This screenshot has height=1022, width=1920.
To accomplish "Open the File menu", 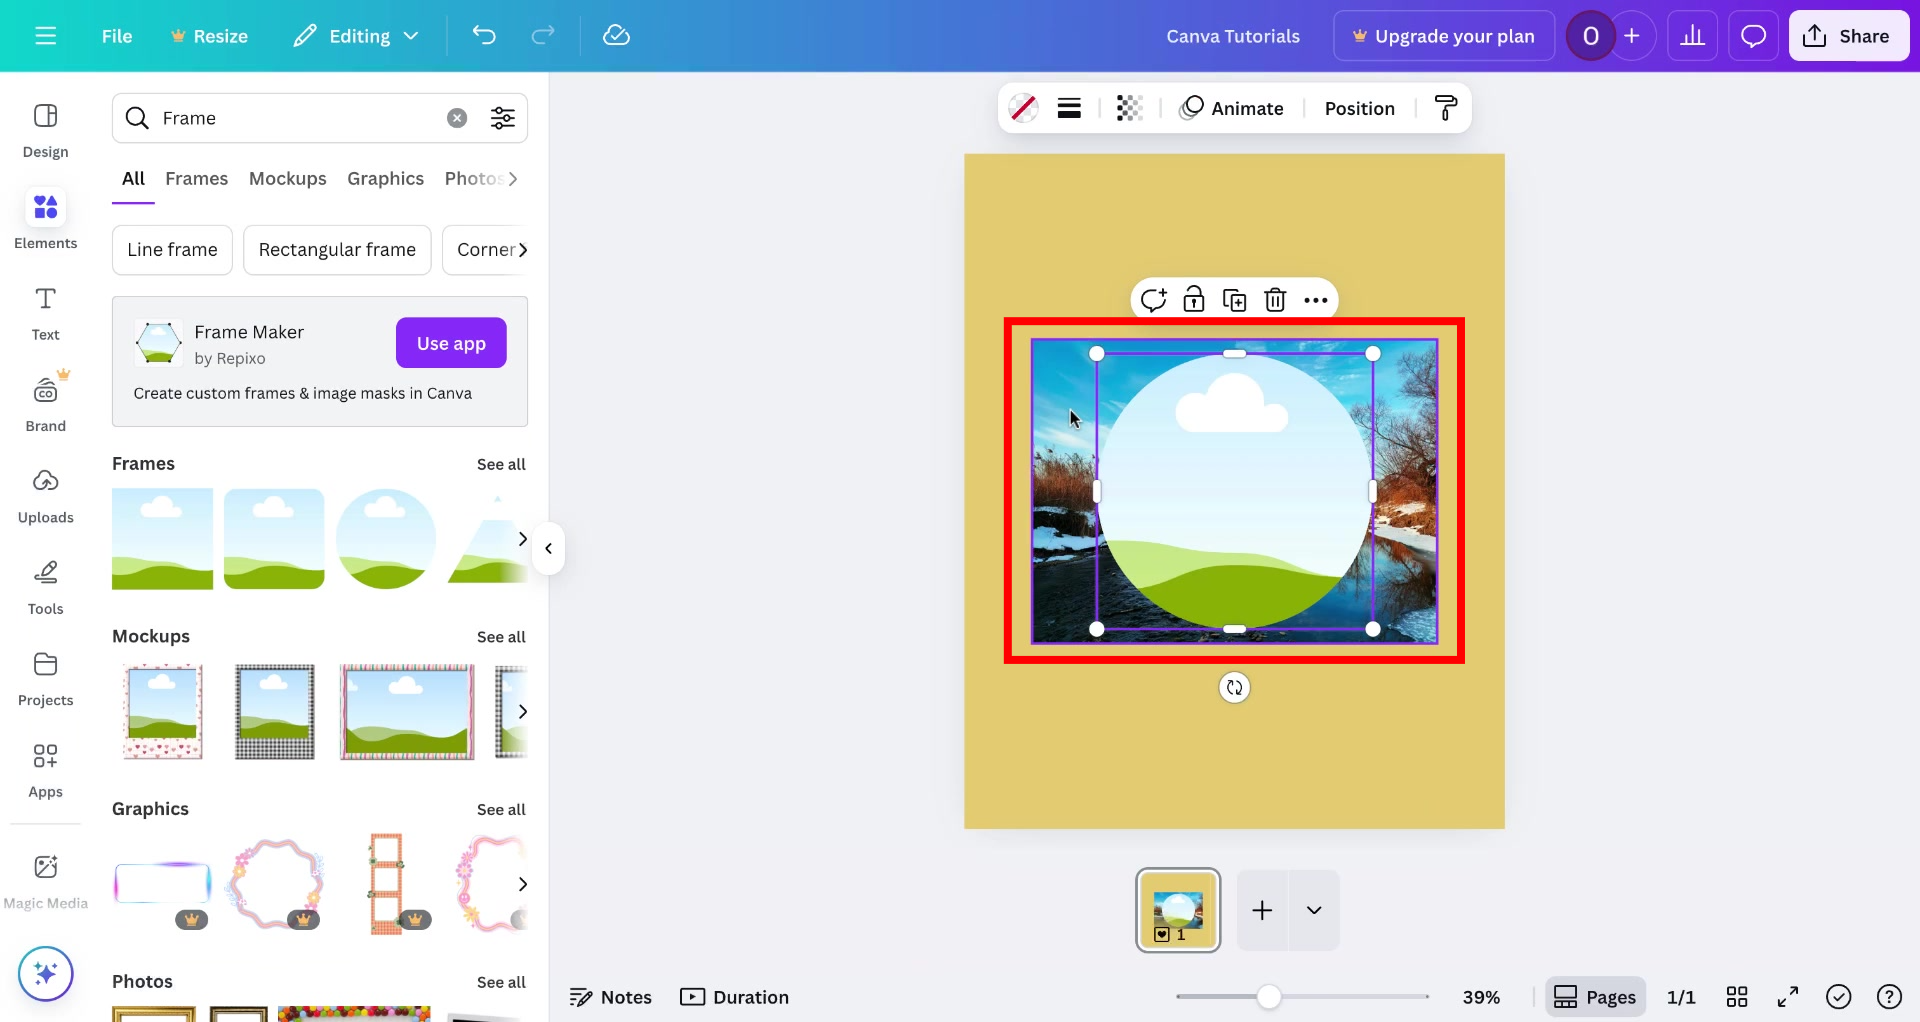I will pos(116,35).
